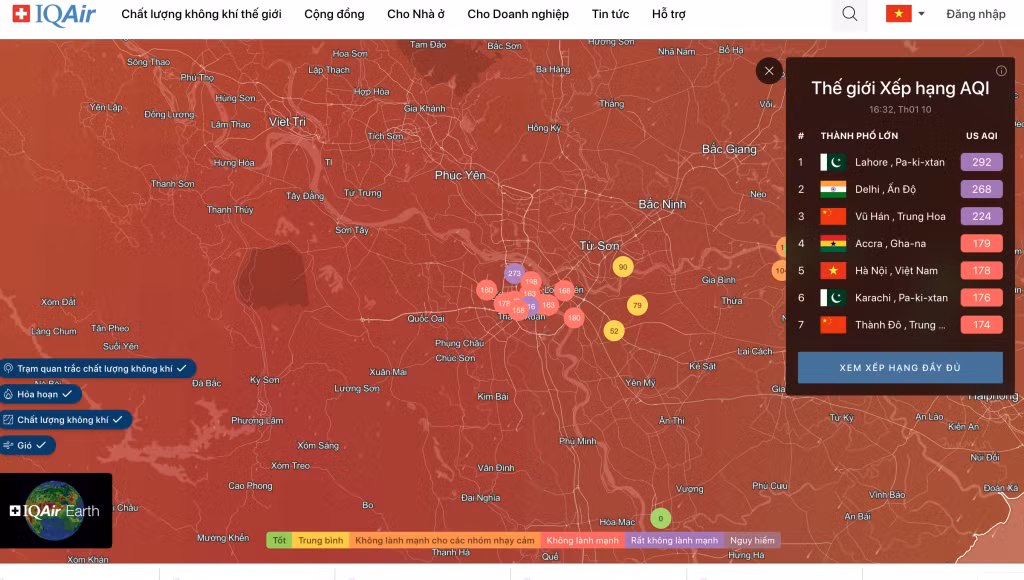Click the station marker labeled 178
The image size is (1024, 580).
pos(504,303)
